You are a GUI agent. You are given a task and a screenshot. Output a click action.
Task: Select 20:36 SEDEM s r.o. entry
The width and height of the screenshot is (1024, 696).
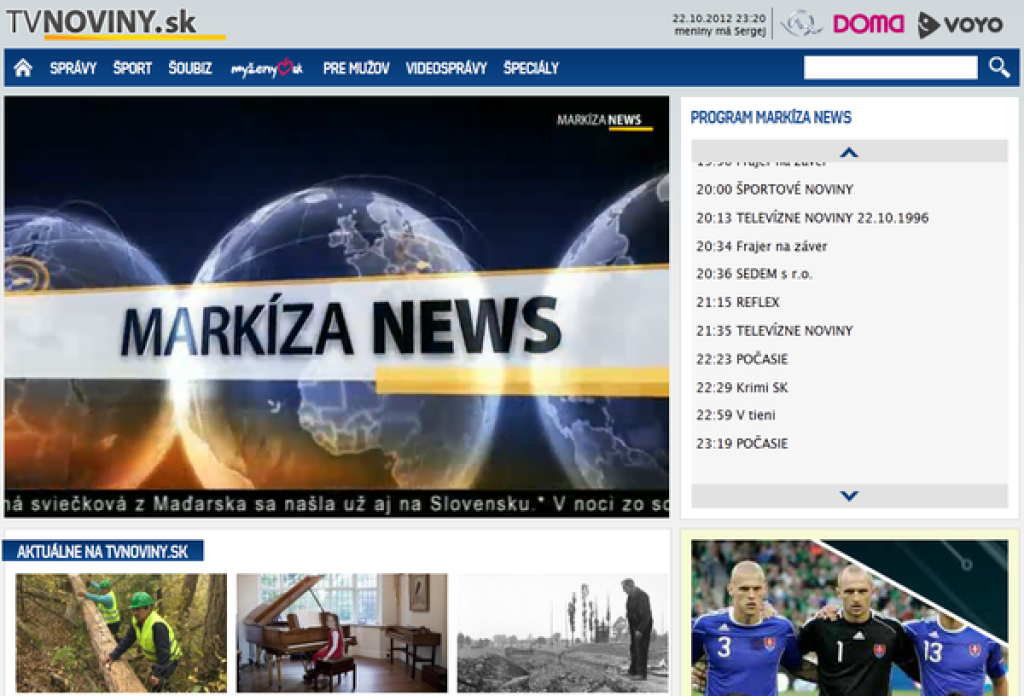pyautogui.click(x=754, y=274)
